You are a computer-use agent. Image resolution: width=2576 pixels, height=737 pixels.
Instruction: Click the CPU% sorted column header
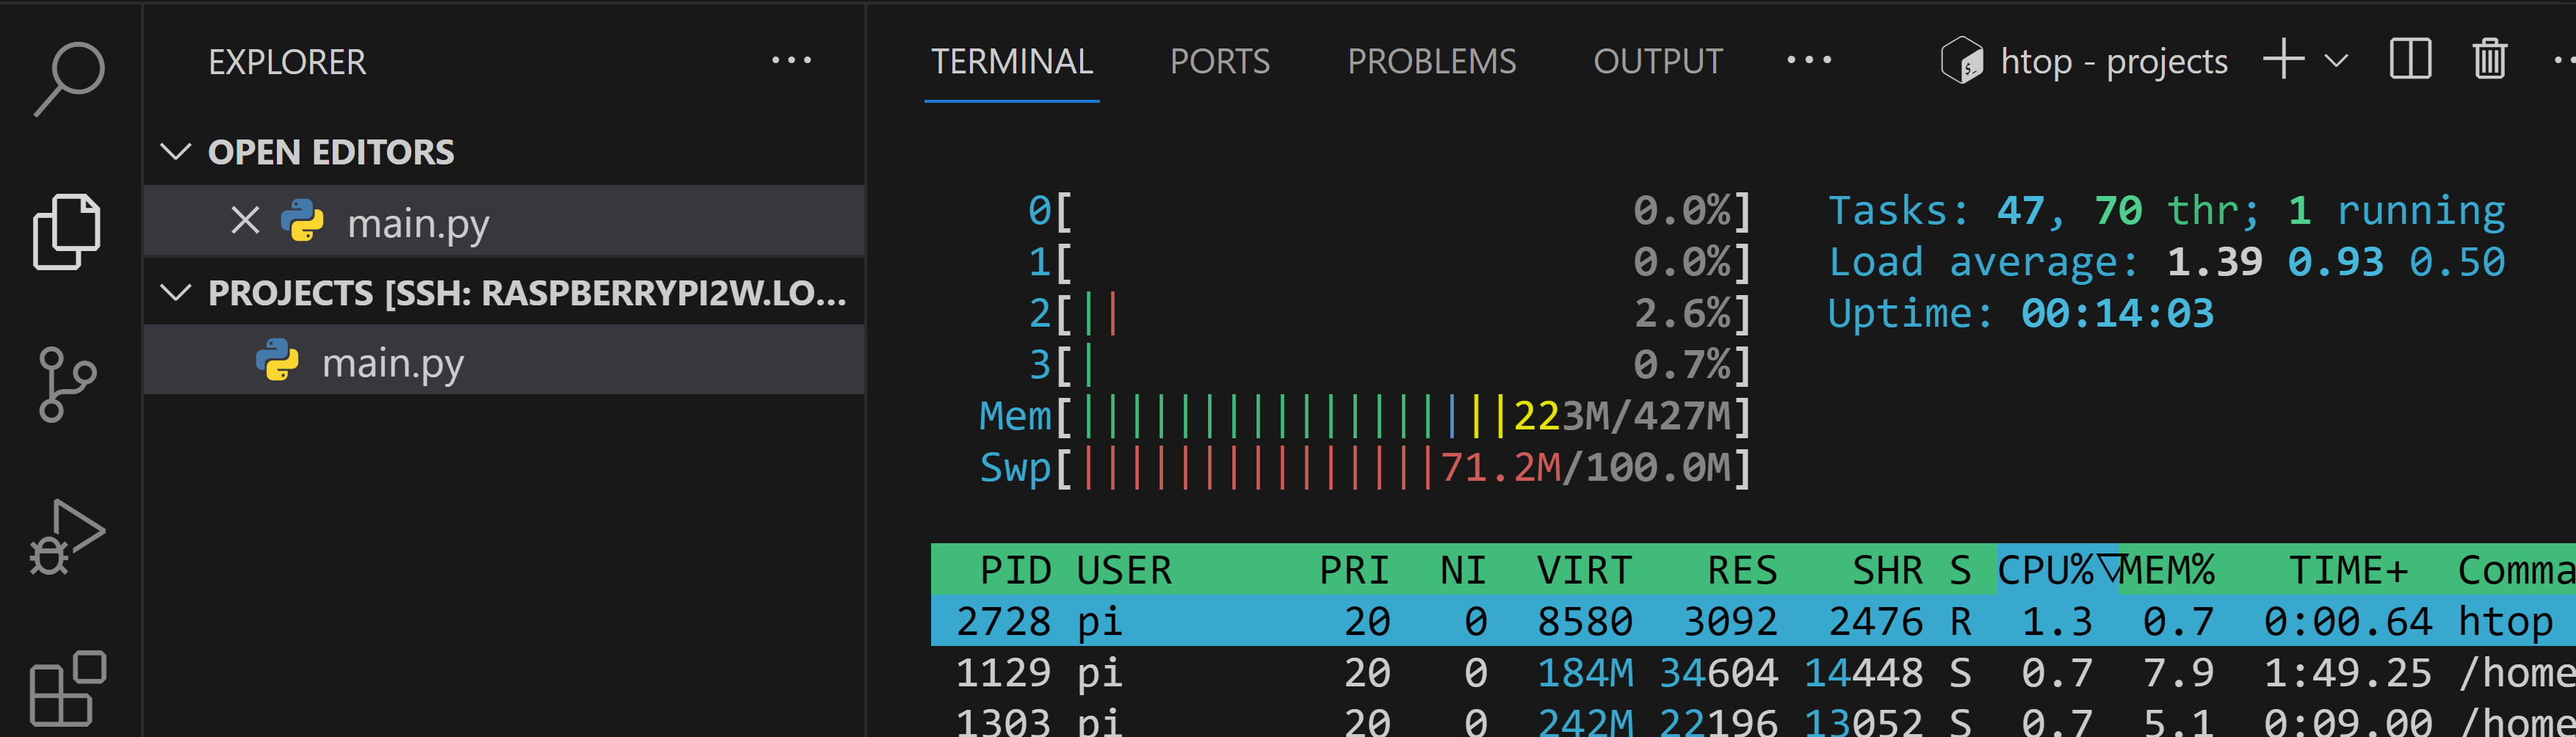(x=2057, y=570)
